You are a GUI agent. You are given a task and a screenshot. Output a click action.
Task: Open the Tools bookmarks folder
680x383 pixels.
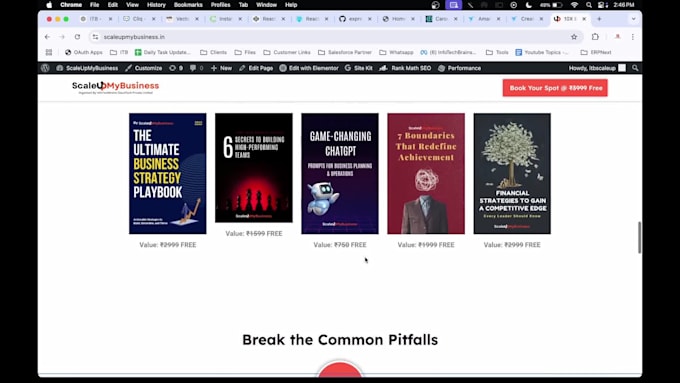497,52
